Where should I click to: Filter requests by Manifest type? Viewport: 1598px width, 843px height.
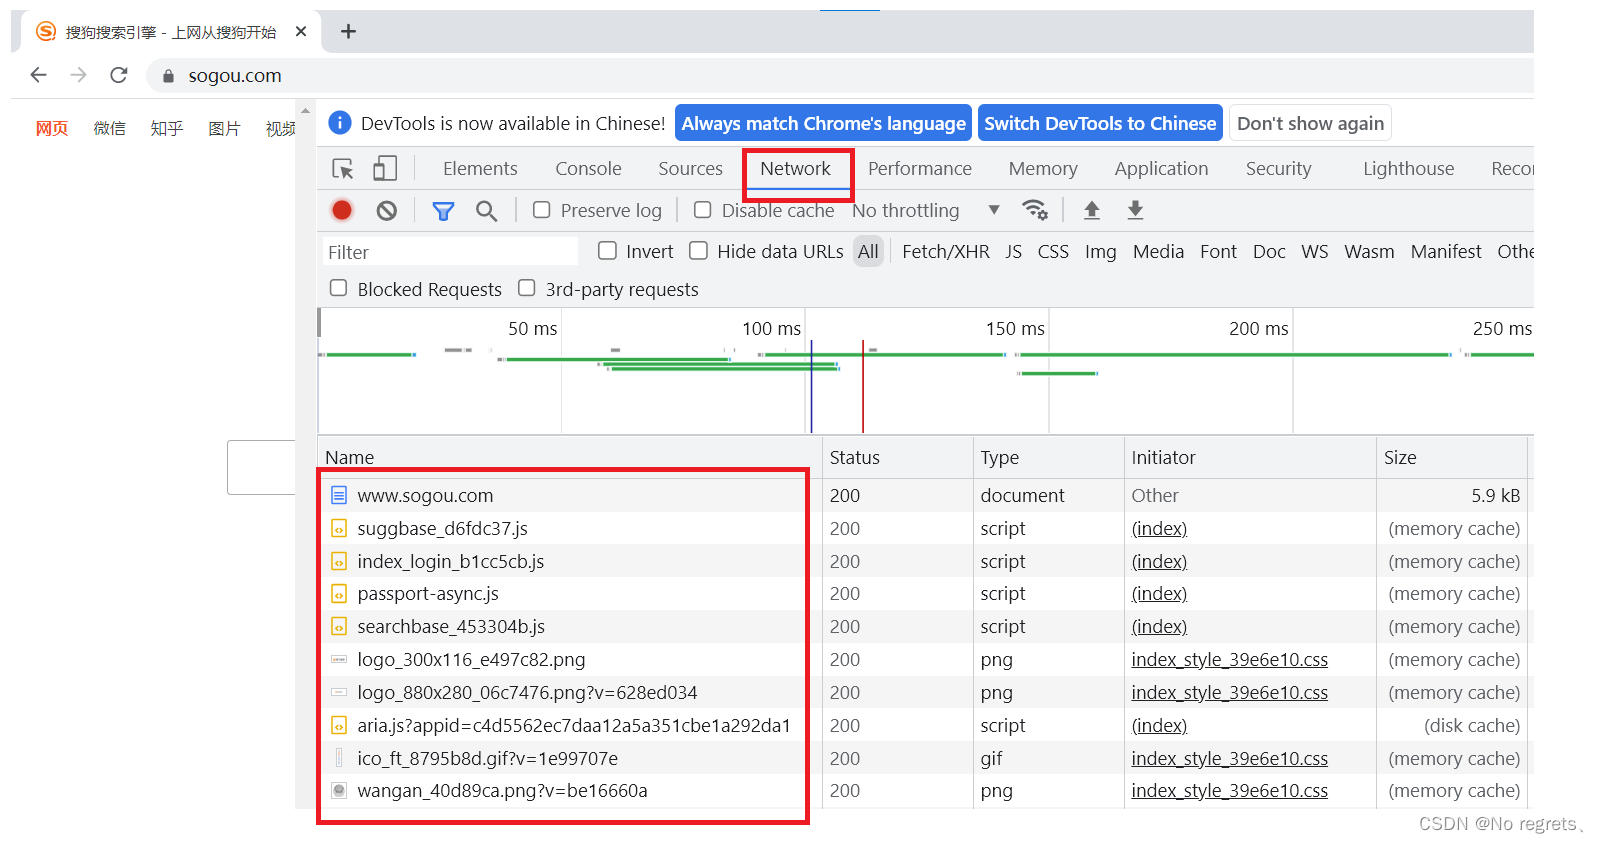click(x=1446, y=252)
